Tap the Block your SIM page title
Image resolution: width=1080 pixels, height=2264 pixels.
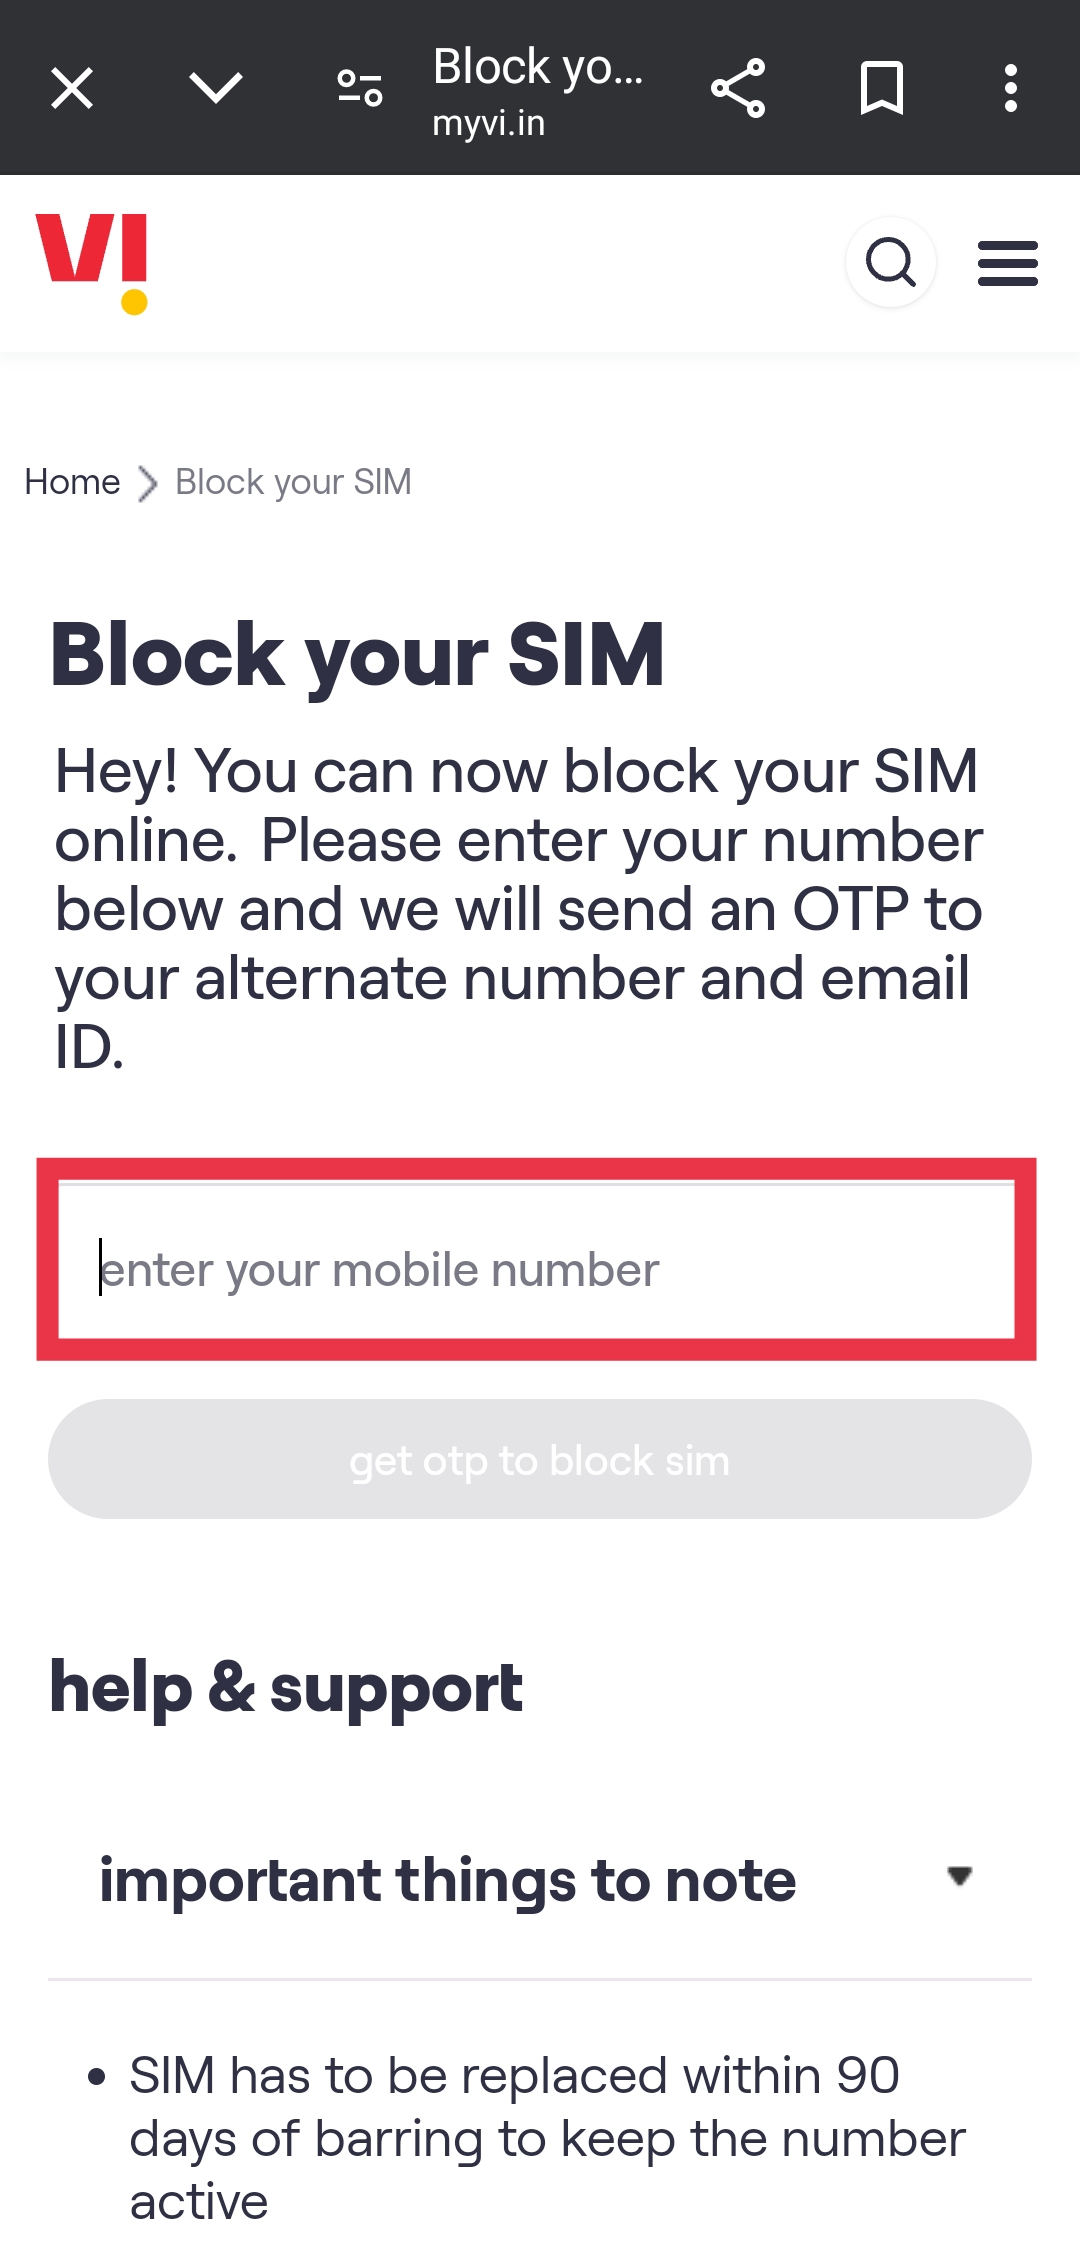pos(357,655)
